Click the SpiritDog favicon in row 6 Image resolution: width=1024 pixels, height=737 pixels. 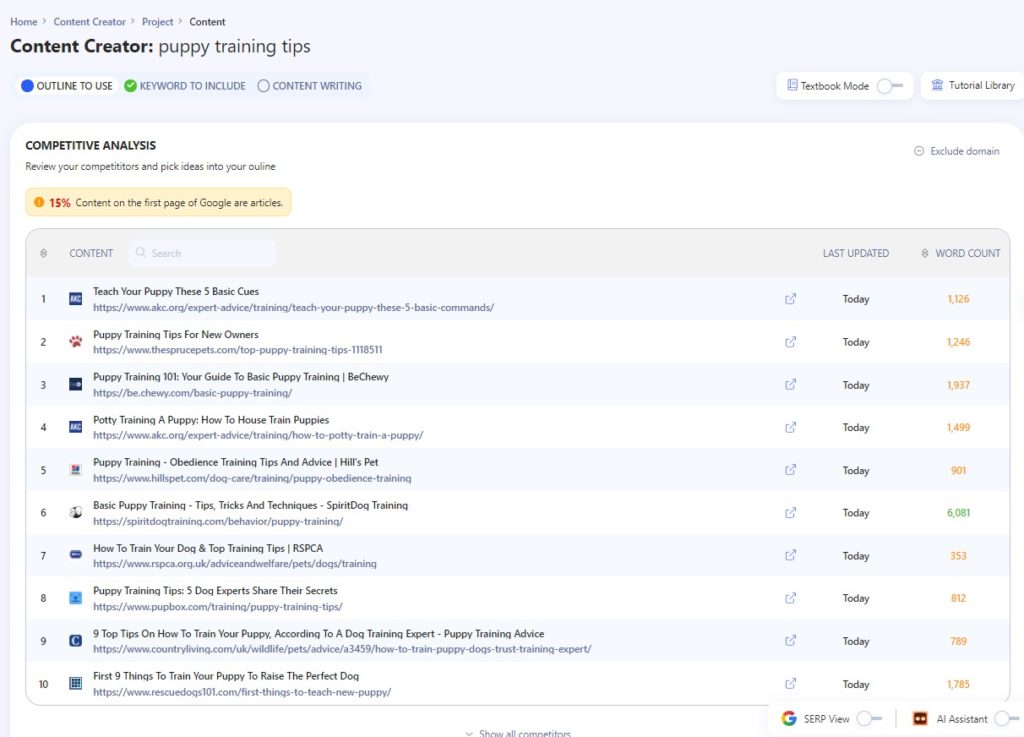click(x=76, y=512)
